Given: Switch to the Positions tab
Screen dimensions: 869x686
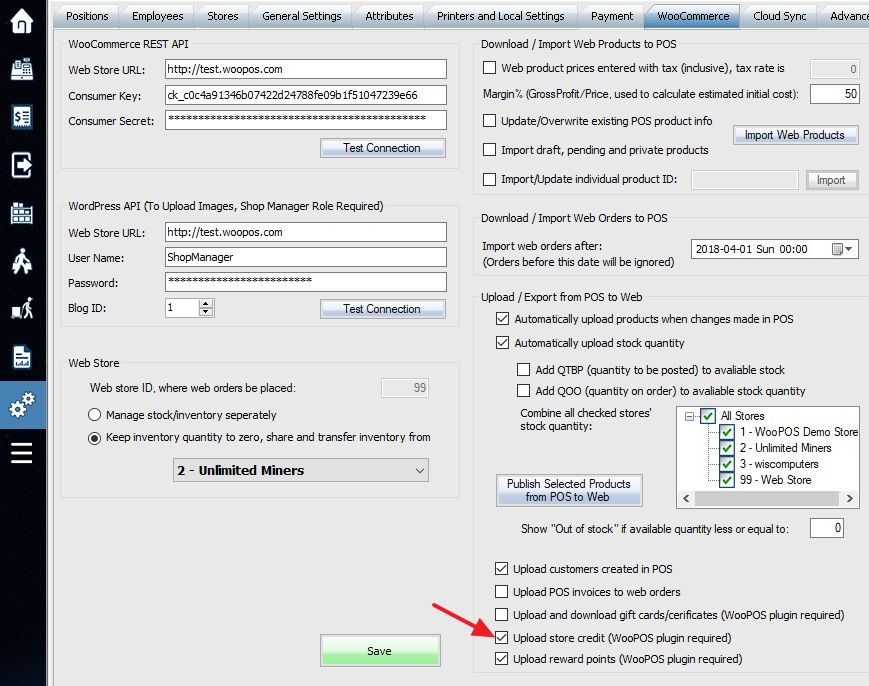Looking at the screenshot, I should pos(87,16).
